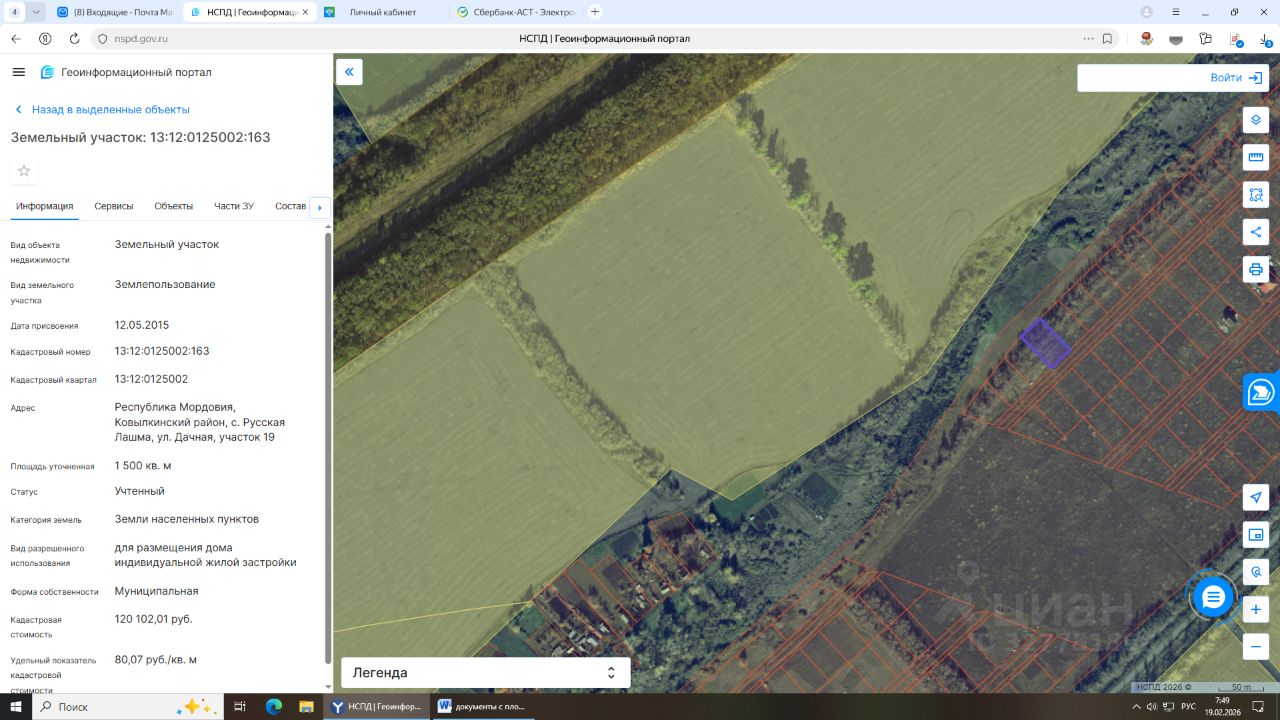Viewport: 1280px width, 720px height.
Task: Switch to the Объекты tab
Action: click(174, 206)
